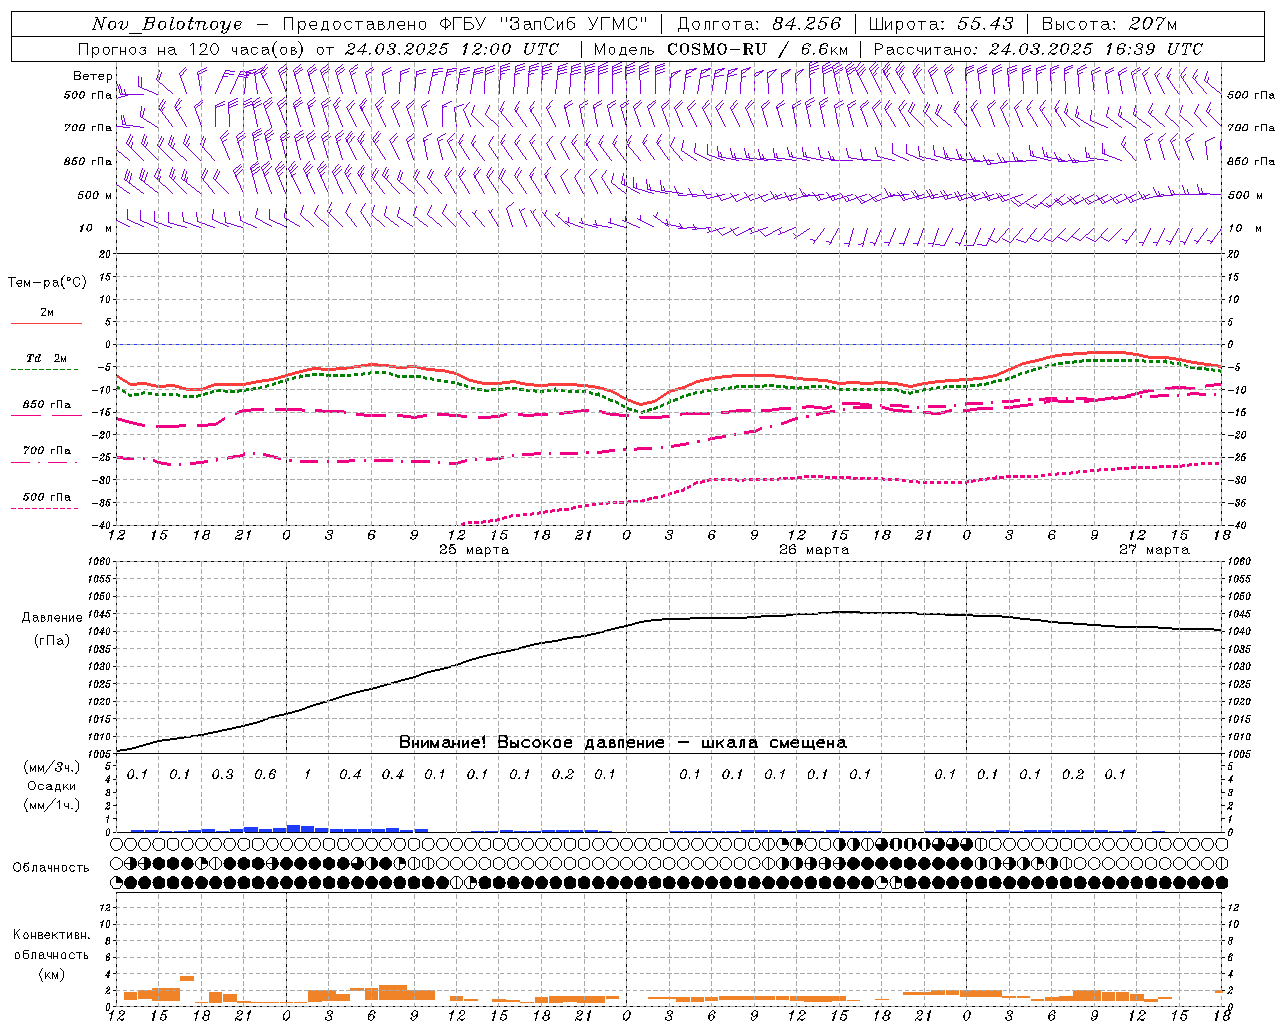
Task: Click 1060 on the left pressure axis
Action: (x=101, y=562)
